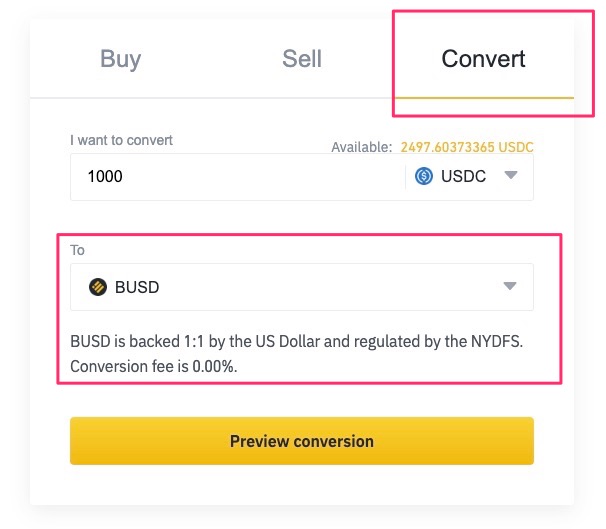Click the "I want to convert" label
Image resolution: width=606 pixels, height=529 pixels.
point(121,140)
